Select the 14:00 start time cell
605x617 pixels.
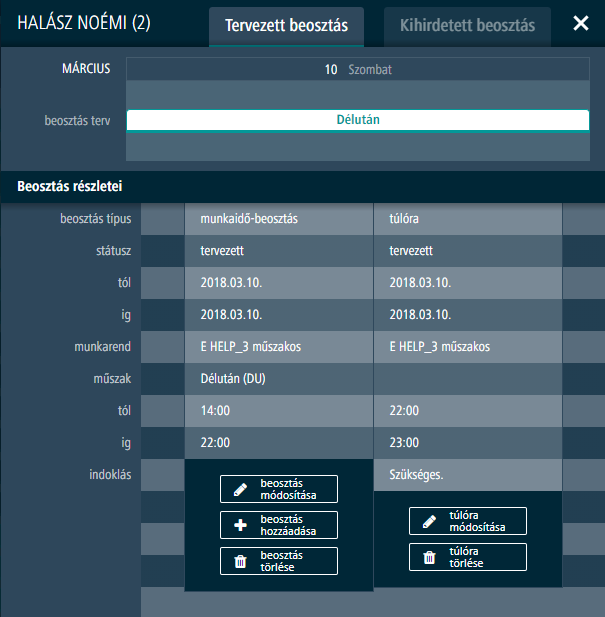278,411
